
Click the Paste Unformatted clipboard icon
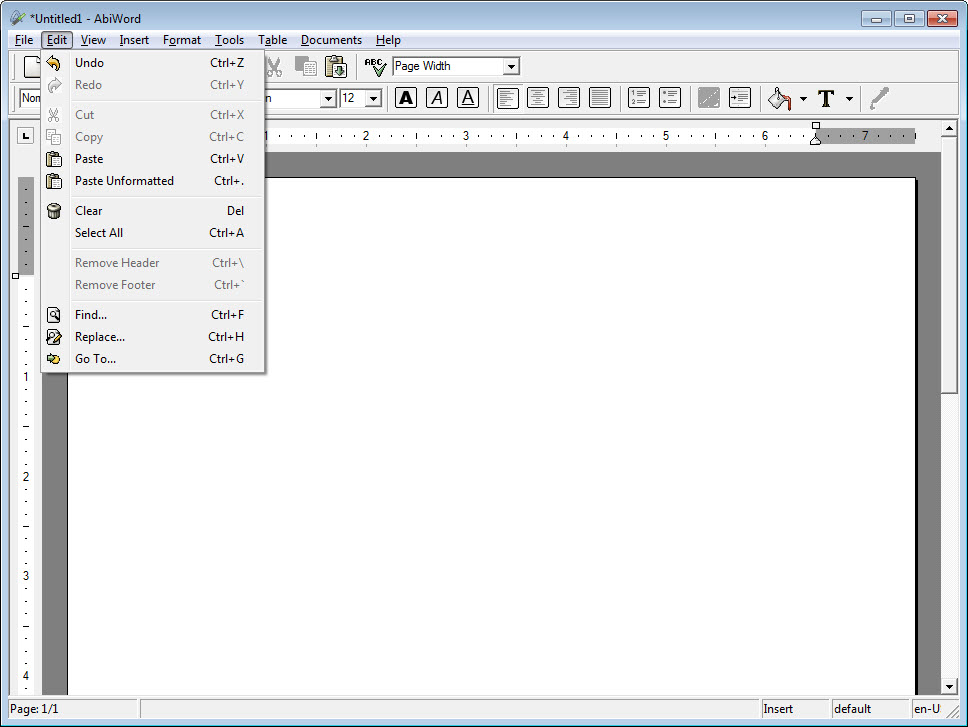click(x=54, y=181)
